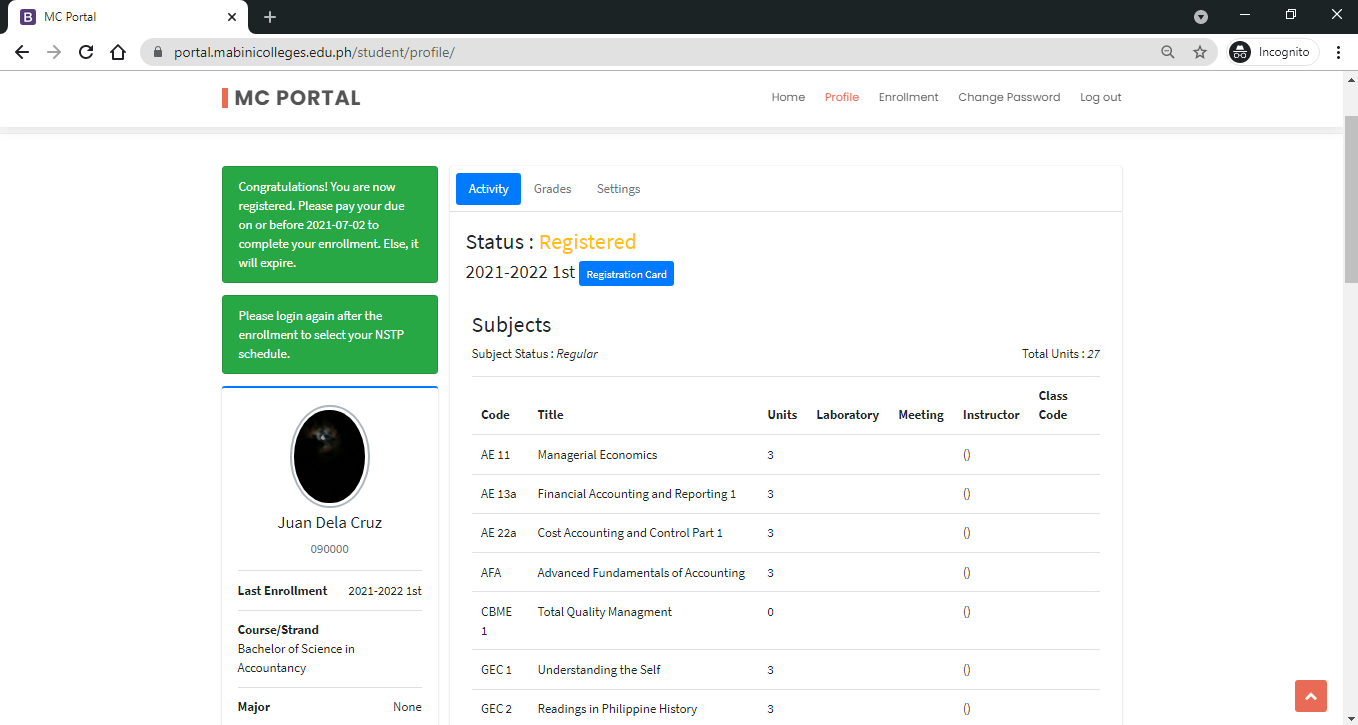Go to the browser home page icon

click(x=118, y=52)
